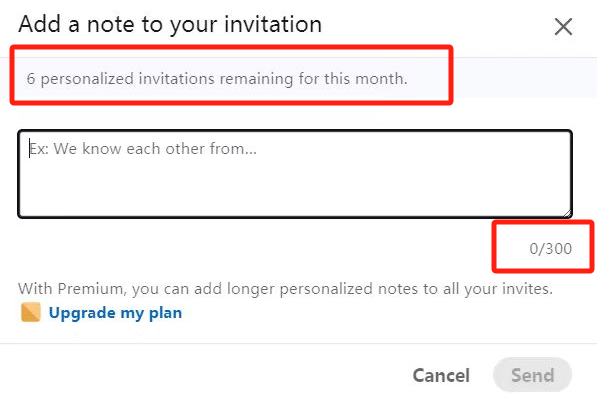Click the text box resize corner handle

567,213
